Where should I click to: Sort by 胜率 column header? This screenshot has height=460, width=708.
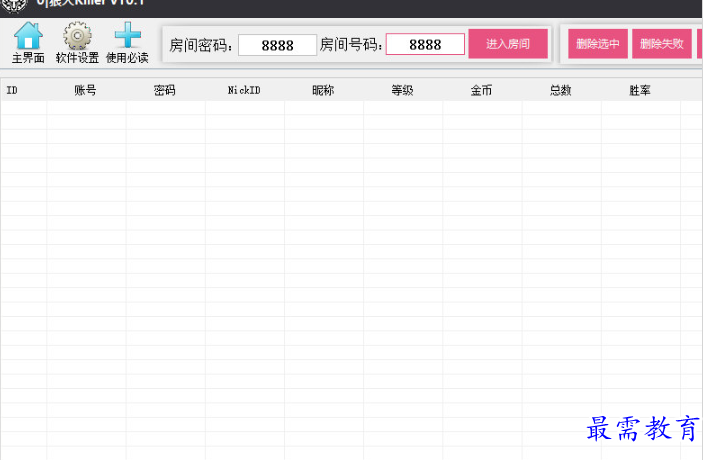[x=641, y=90]
